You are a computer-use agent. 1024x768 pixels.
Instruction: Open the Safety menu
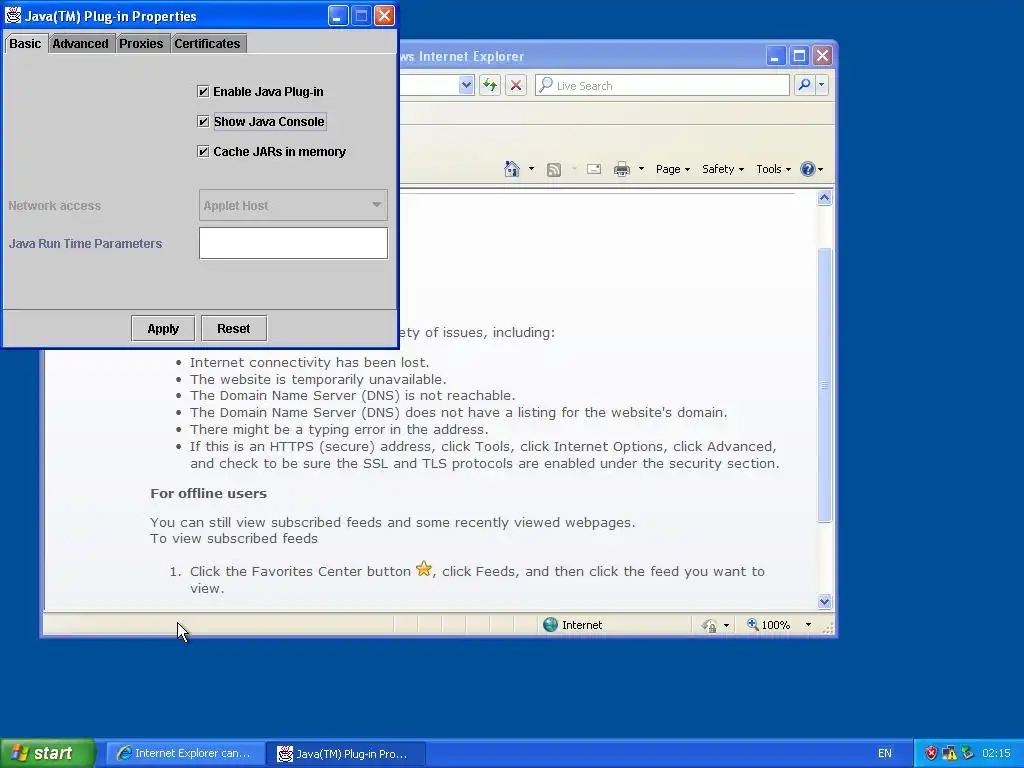(x=722, y=169)
